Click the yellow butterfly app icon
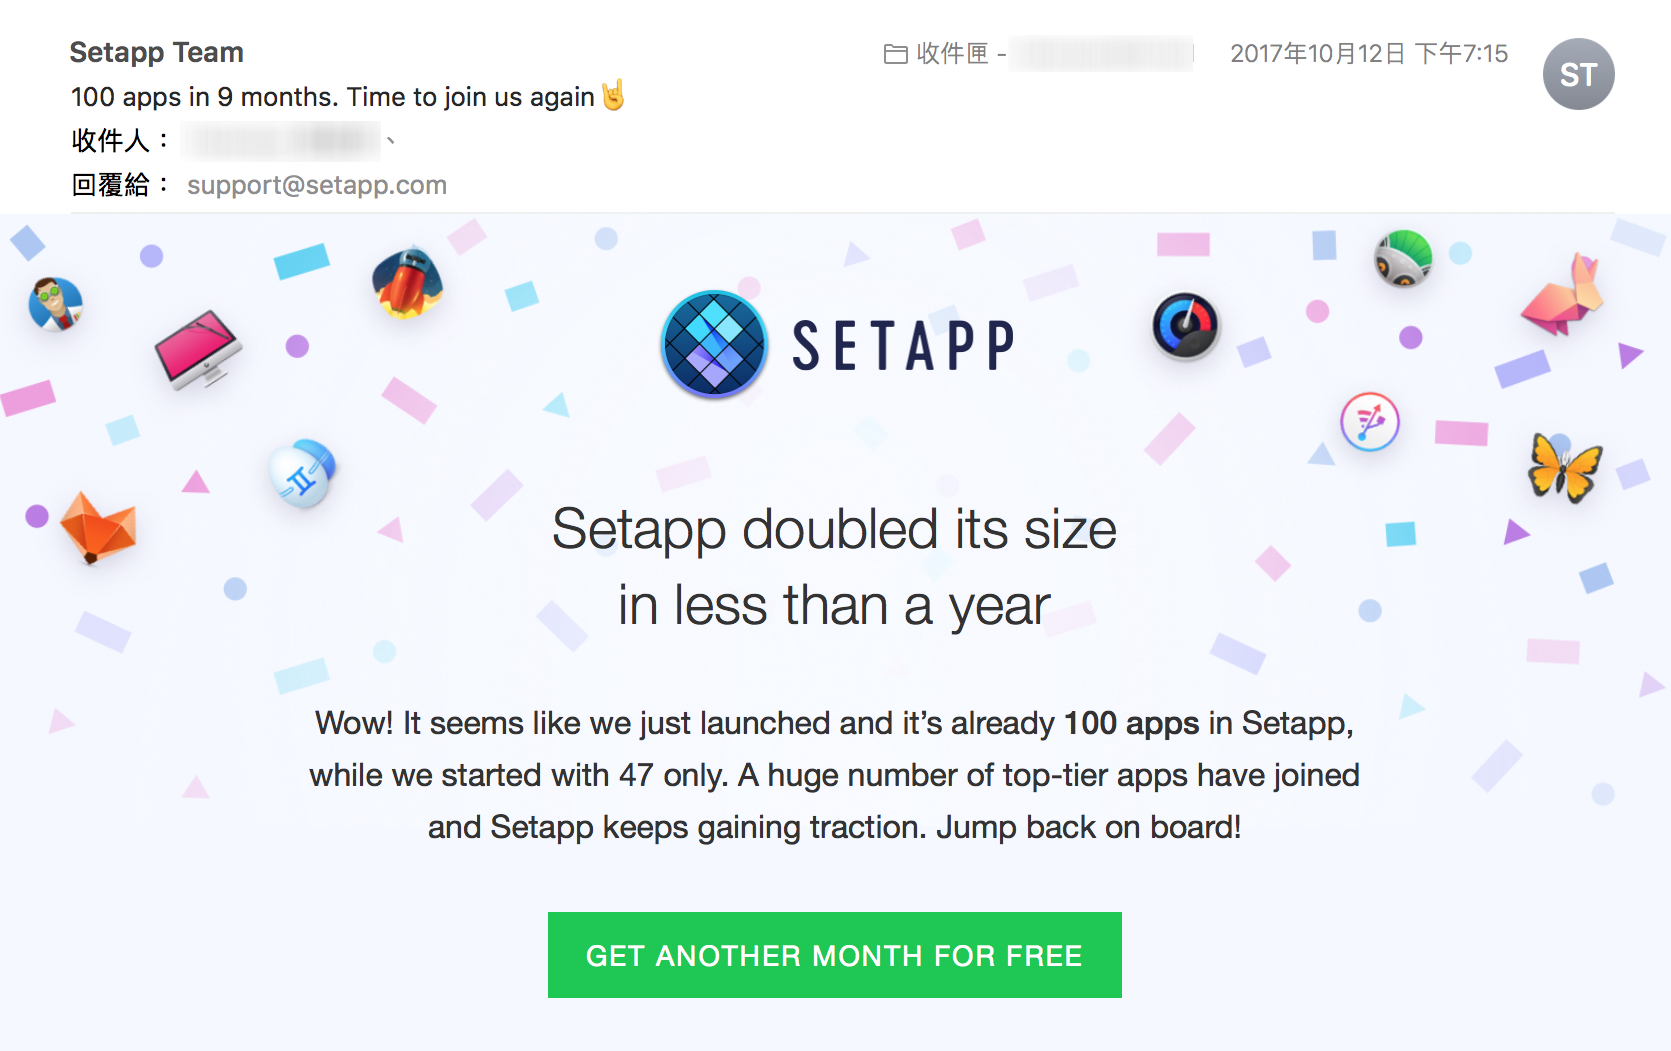 pyautogui.click(x=1564, y=467)
